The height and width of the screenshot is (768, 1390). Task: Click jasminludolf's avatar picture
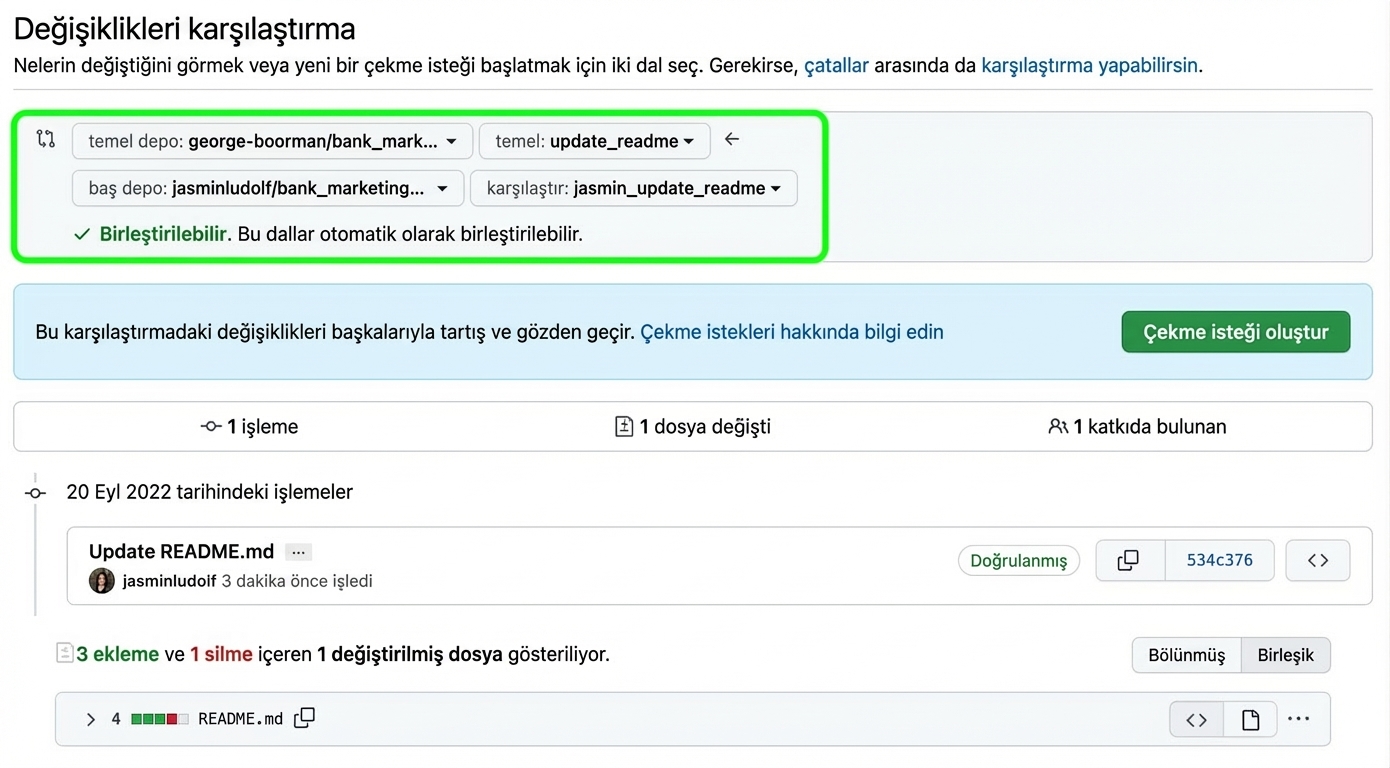click(102, 581)
